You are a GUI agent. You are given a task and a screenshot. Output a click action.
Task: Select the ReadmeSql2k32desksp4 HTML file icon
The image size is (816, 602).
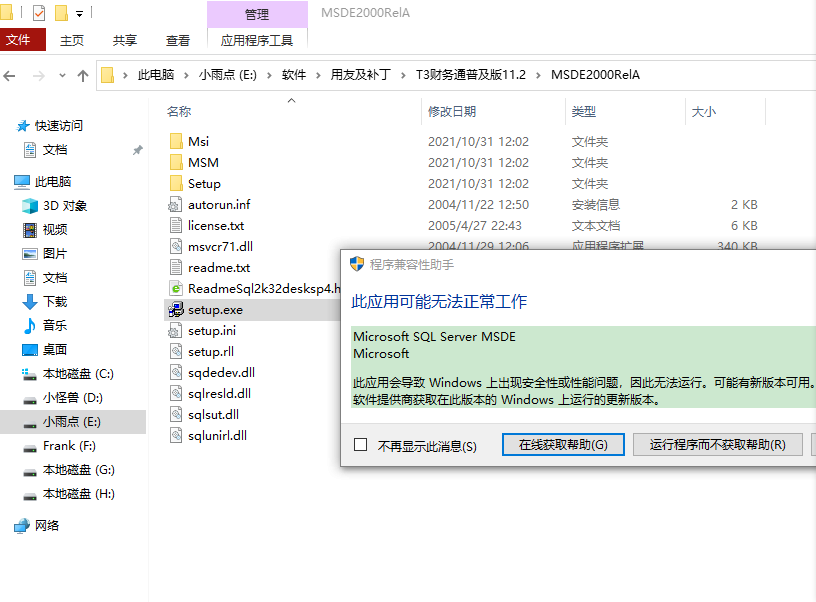176,289
